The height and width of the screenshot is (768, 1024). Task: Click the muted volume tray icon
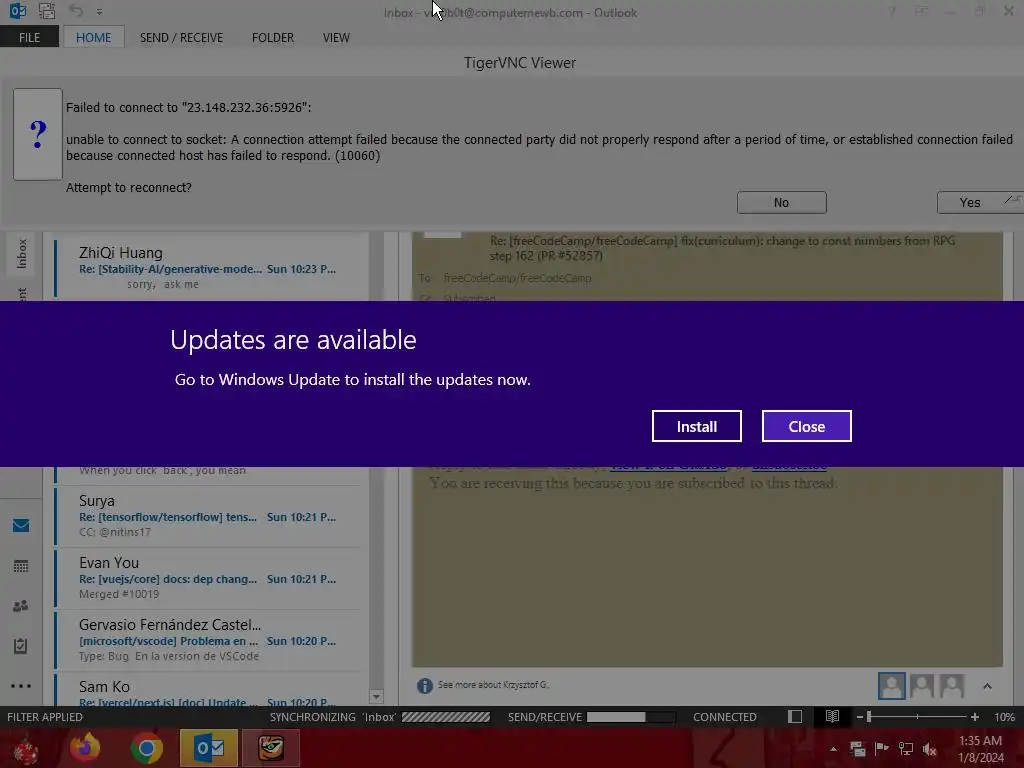point(929,749)
